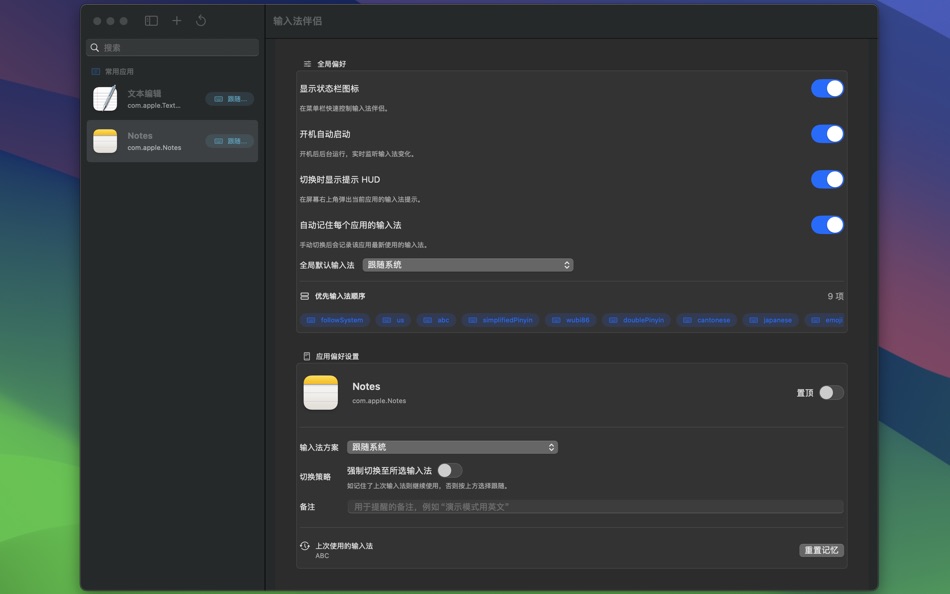Toggle the 置顶 switch for Notes
Image resolution: width=950 pixels, height=594 pixels.
831,393
